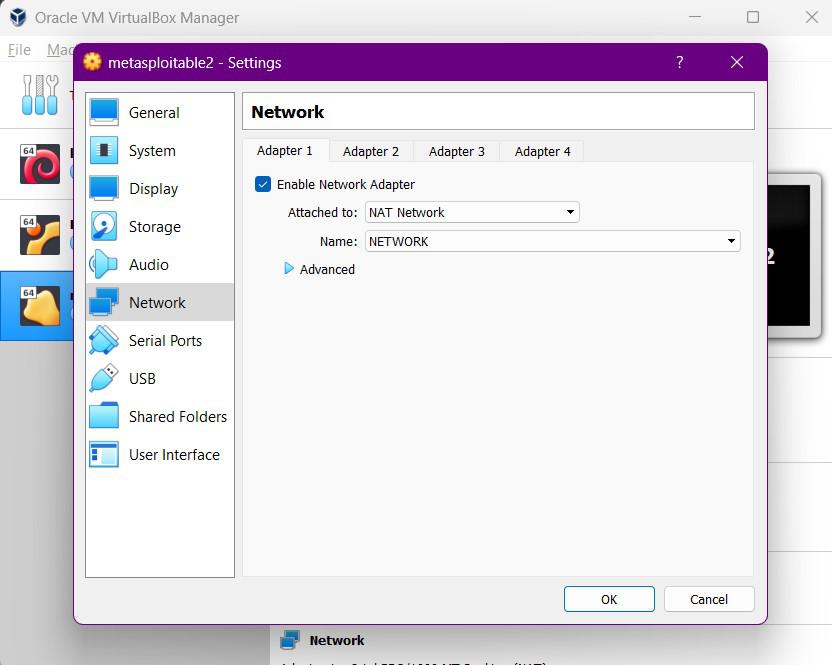Select the orange VM icon in Manager list
The height and width of the screenshot is (665, 832).
[40, 235]
